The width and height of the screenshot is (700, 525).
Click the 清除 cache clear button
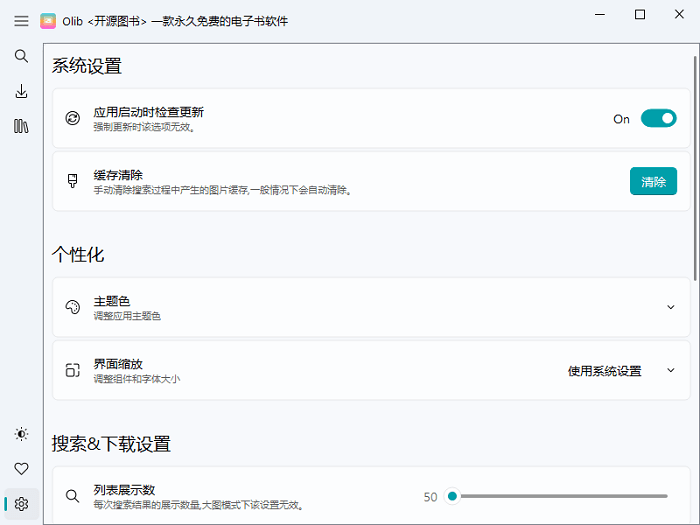(x=653, y=181)
